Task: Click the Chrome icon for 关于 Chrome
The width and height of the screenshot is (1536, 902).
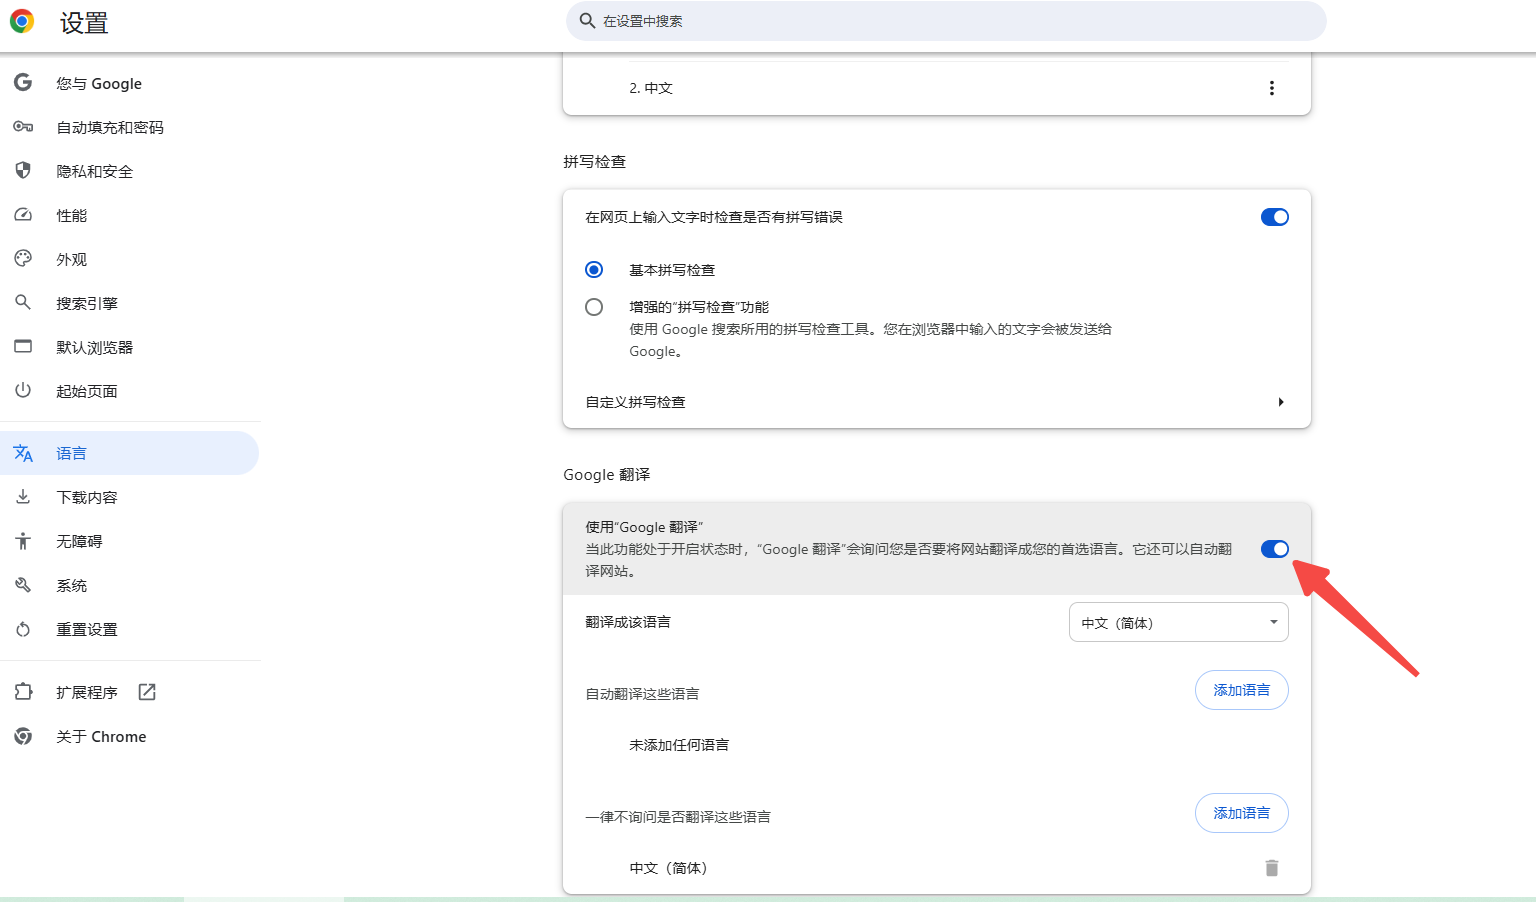Action: pos(23,736)
